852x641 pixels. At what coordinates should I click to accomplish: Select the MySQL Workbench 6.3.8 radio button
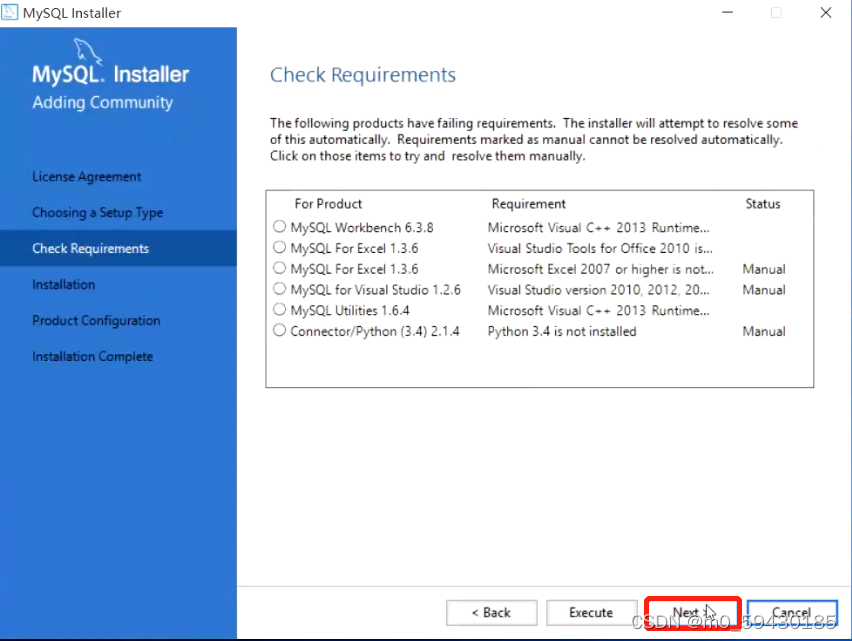pyautogui.click(x=279, y=226)
